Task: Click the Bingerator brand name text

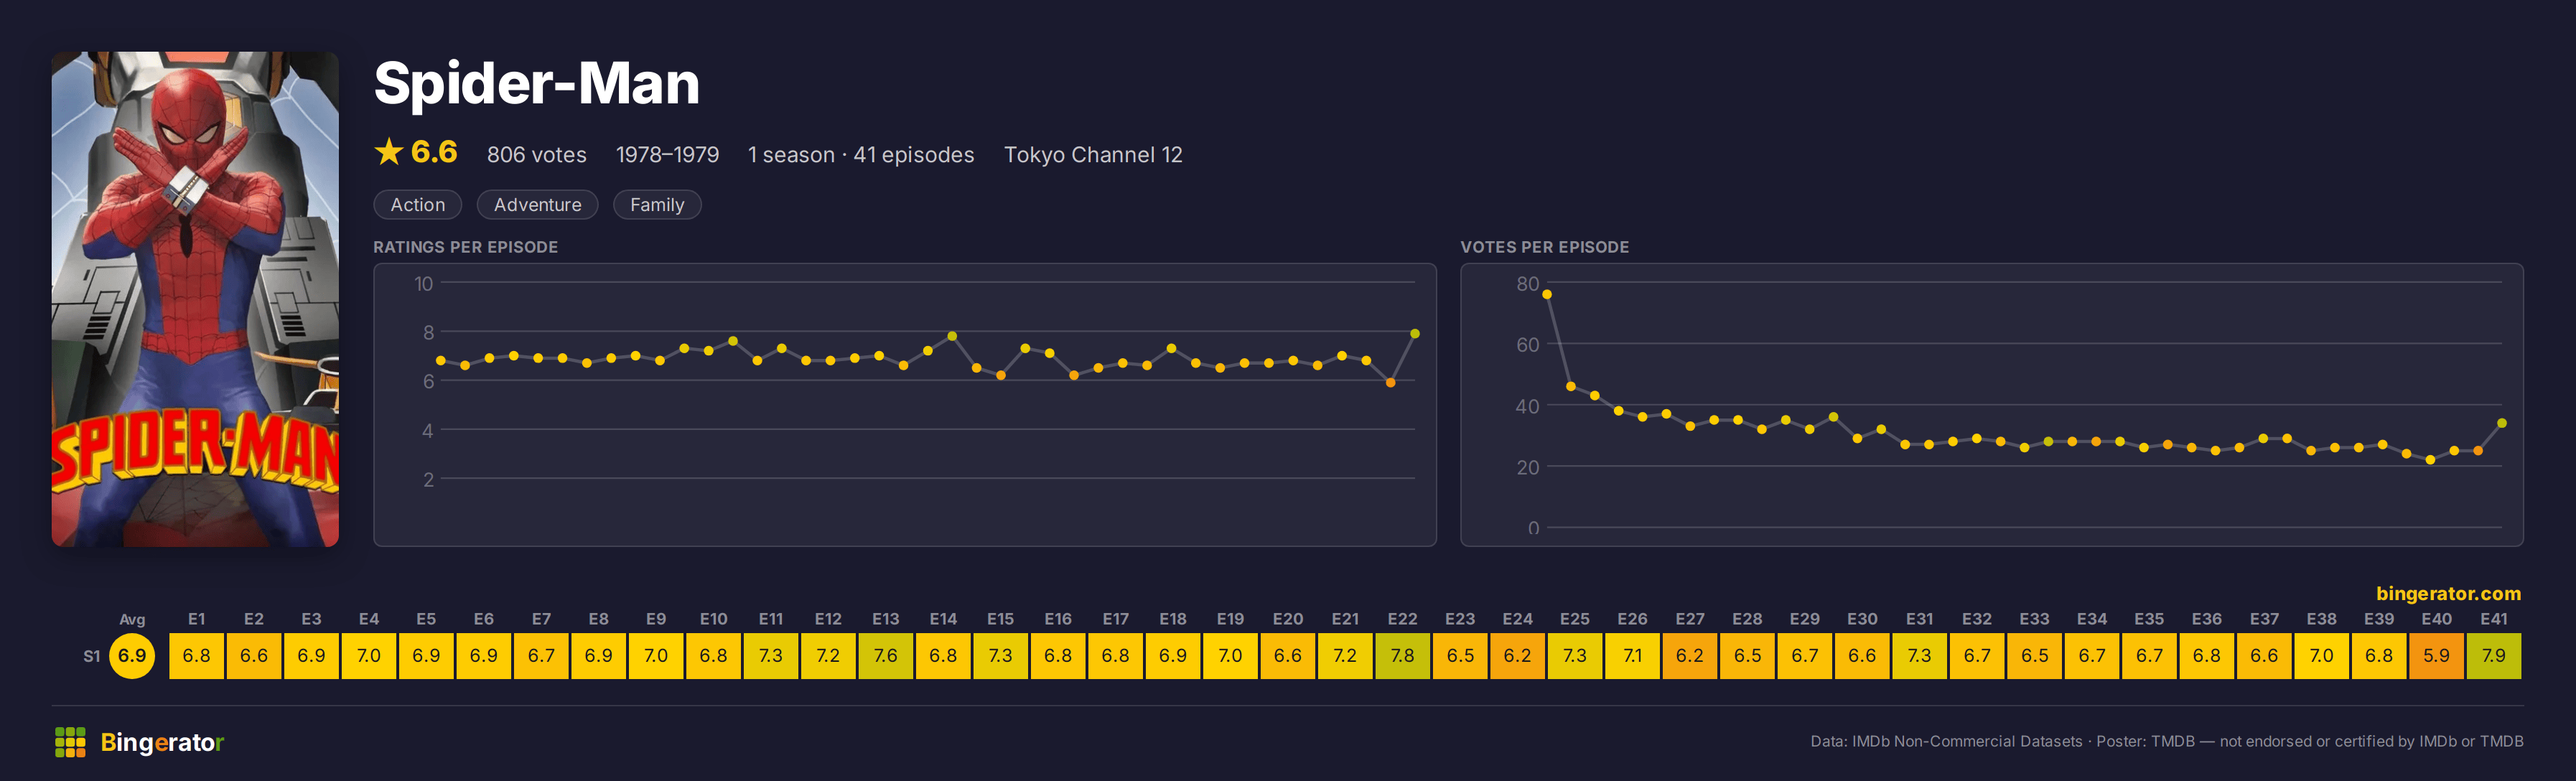Action: click(x=162, y=742)
